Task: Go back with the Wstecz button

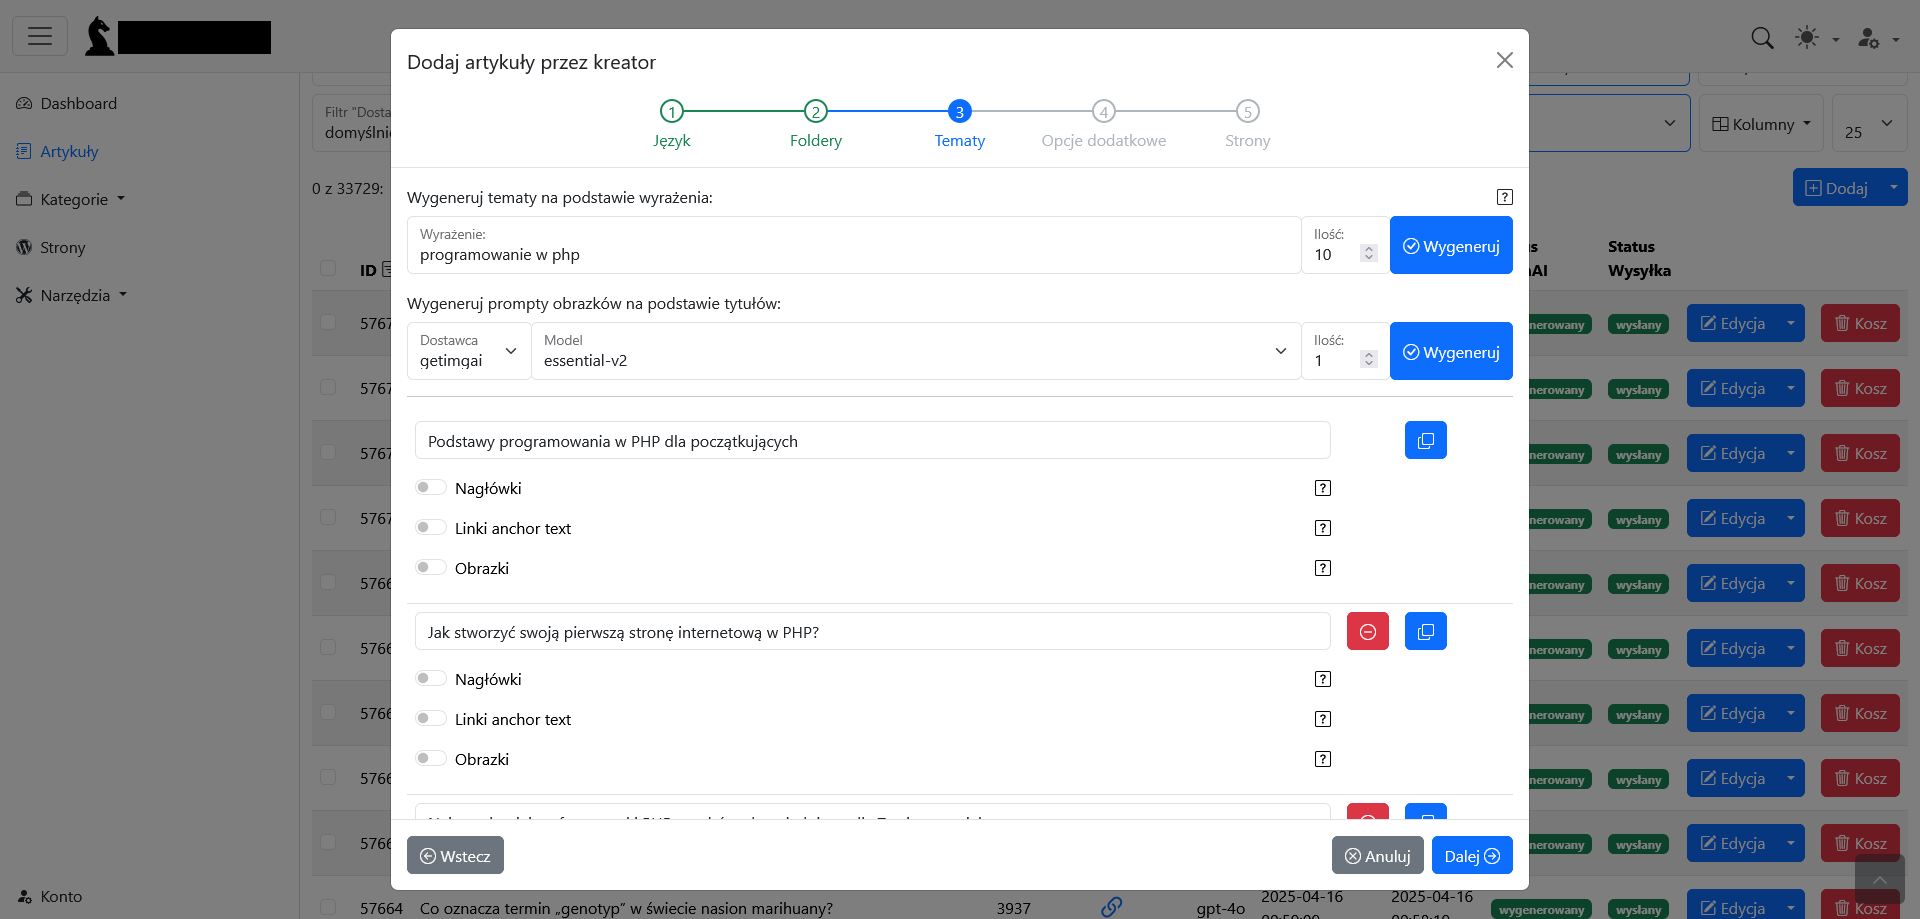Action: tap(455, 855)
